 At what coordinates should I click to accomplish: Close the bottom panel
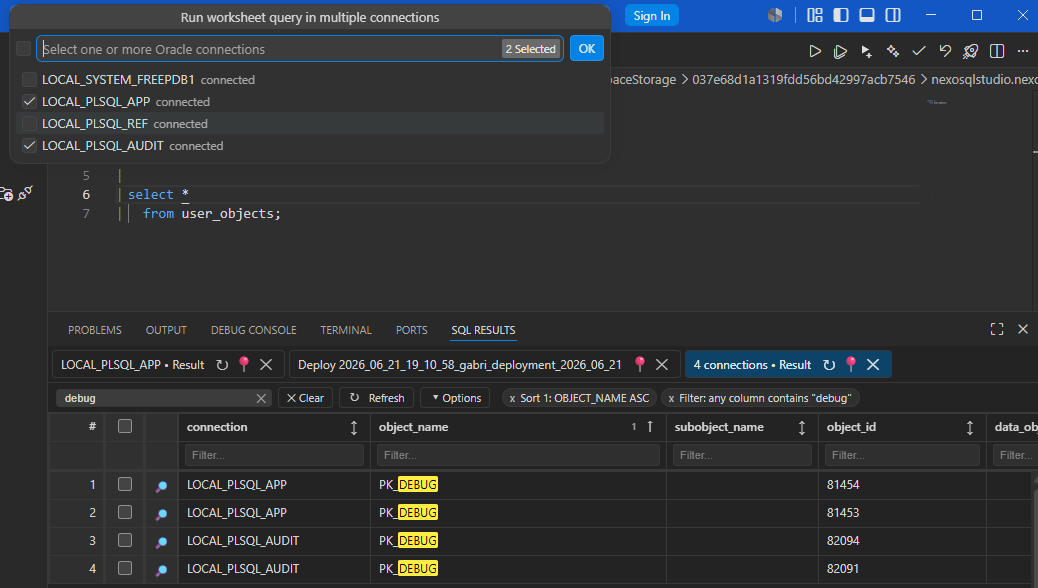[1023, 329]
